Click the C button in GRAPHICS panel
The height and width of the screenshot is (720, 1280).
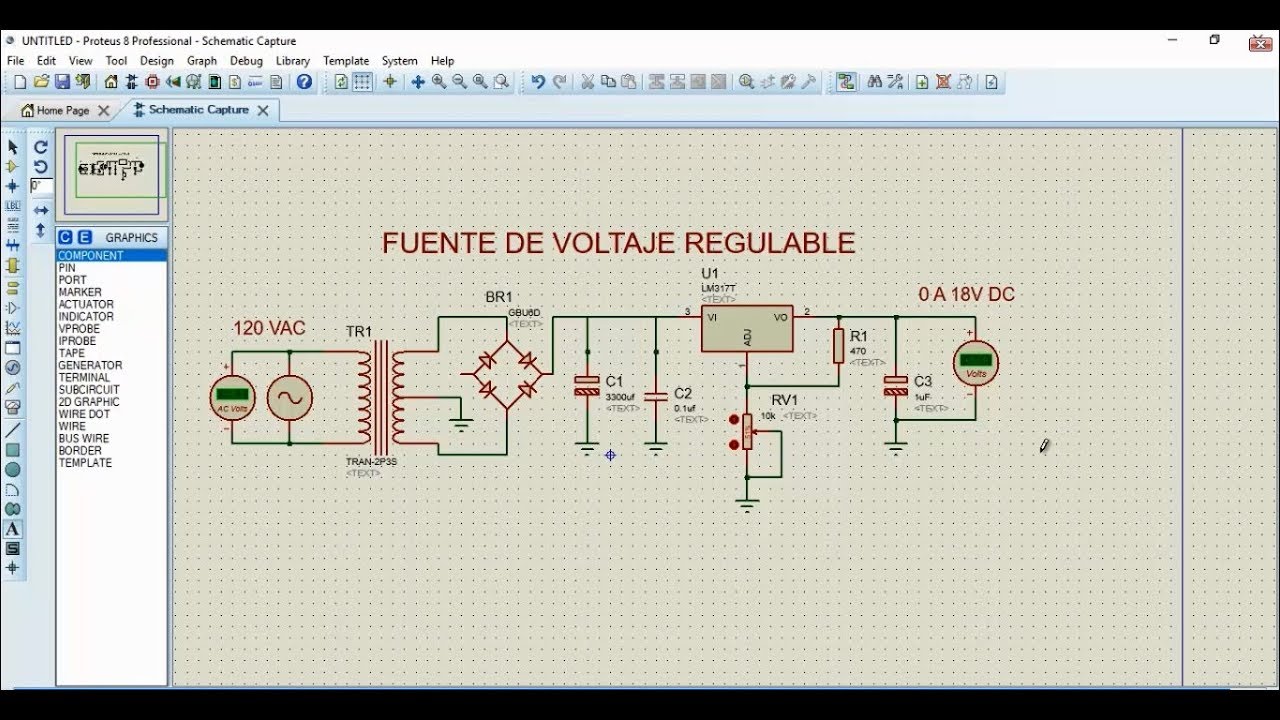65,237
